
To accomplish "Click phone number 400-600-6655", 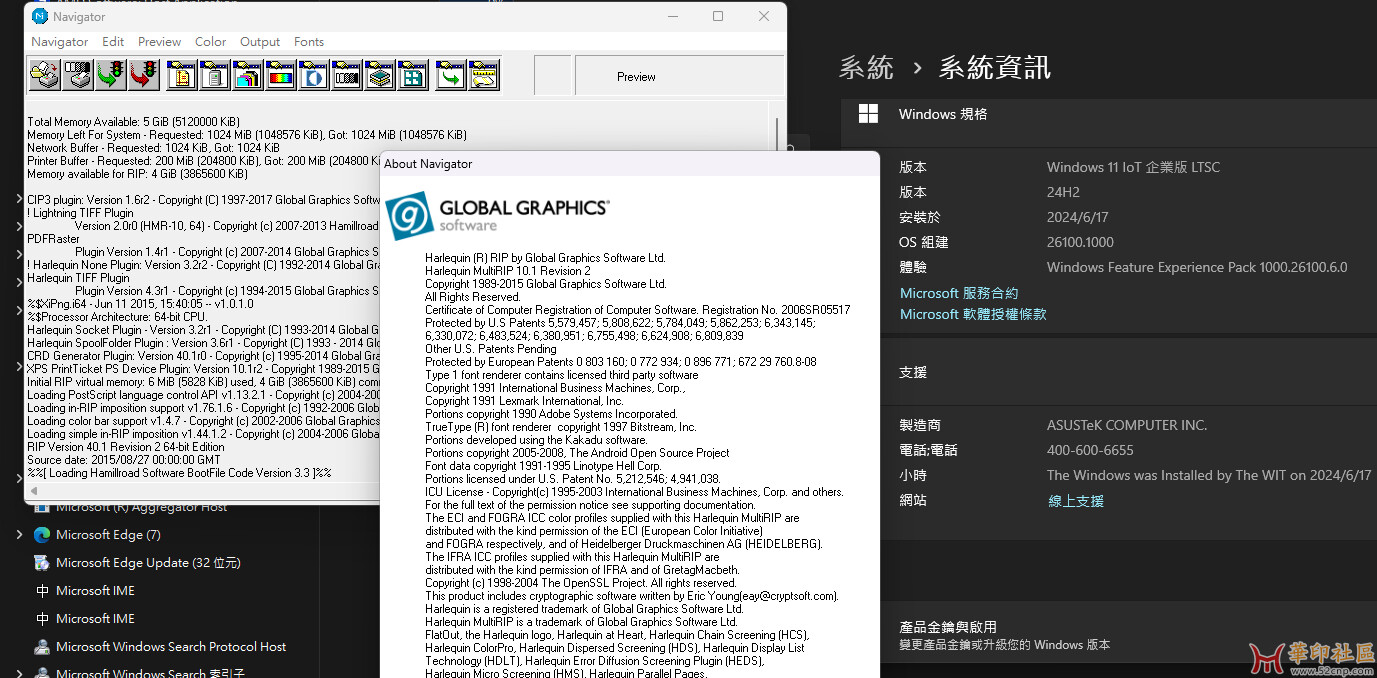I will click(1090, 450).
